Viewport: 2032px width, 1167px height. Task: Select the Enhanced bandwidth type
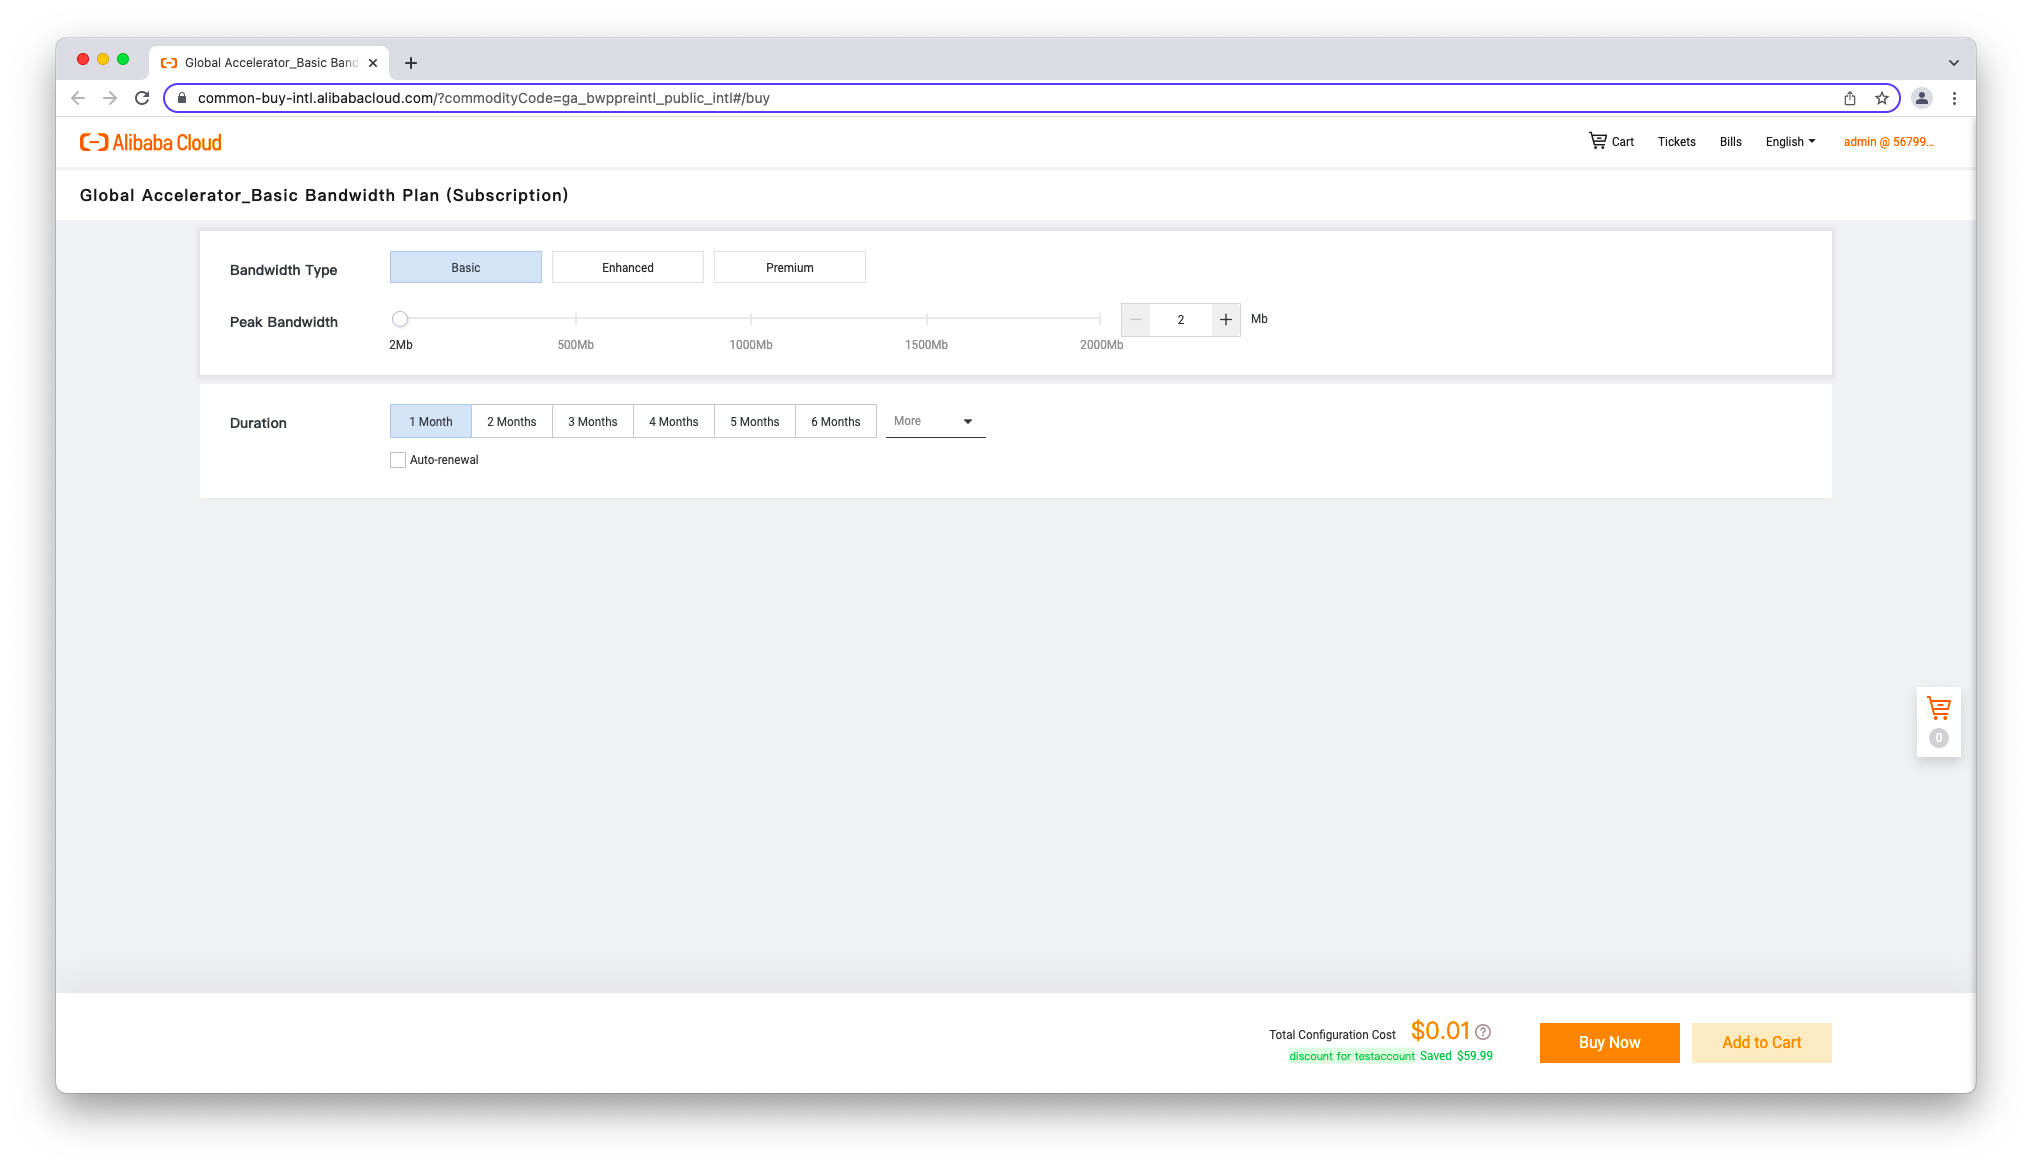coord(628,268)
